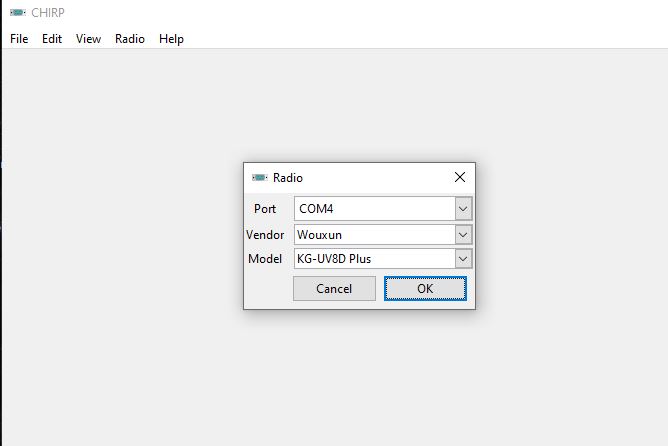The image size is (668, 446).
Task: Click the radio icon in the dialog title
Action: [x=259, y=178]
